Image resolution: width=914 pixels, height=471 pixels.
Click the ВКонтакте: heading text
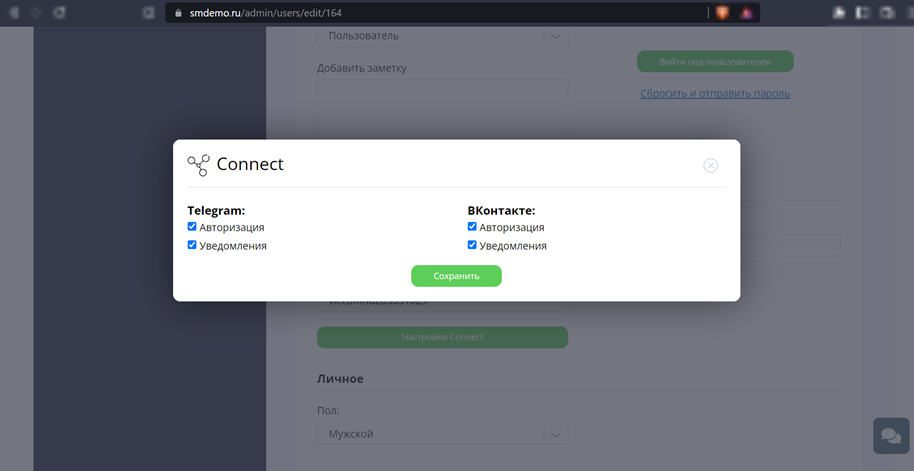pos(501,210)
